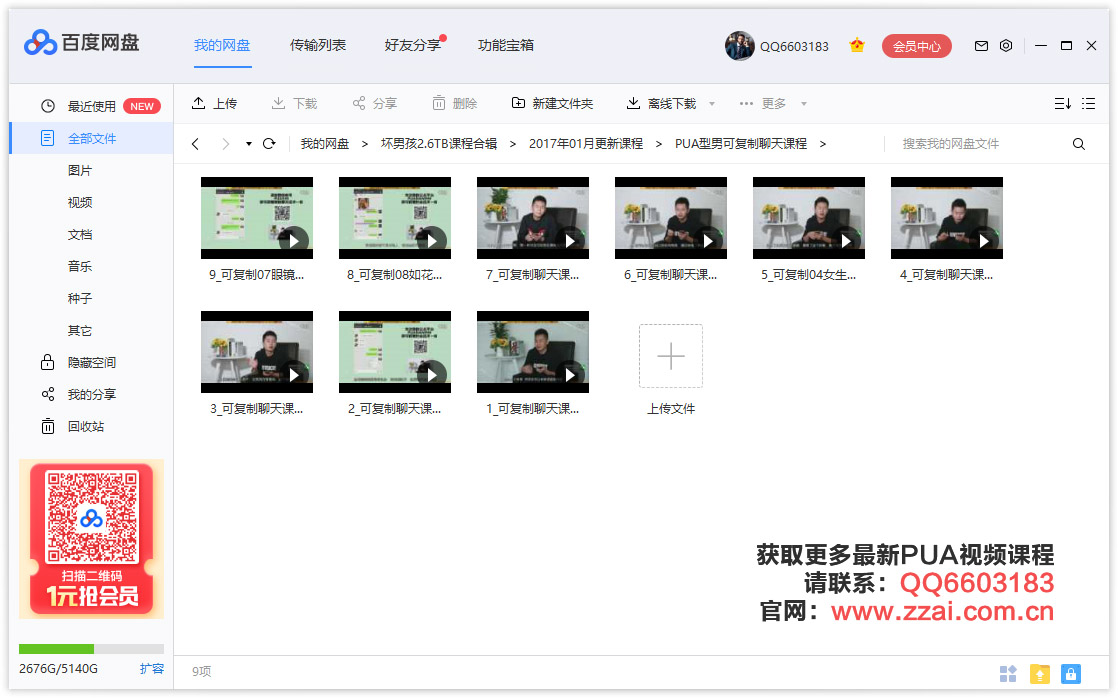Click the 上传文件 label
Viewport: 1118px width, 698px height.
coord(671,409)
